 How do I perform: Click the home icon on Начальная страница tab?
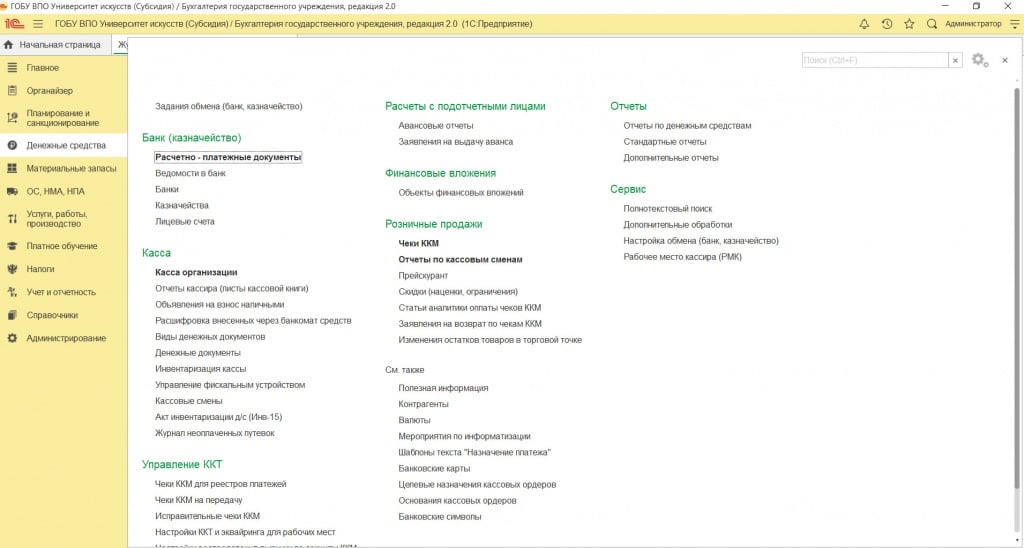[x=8, y=45]
